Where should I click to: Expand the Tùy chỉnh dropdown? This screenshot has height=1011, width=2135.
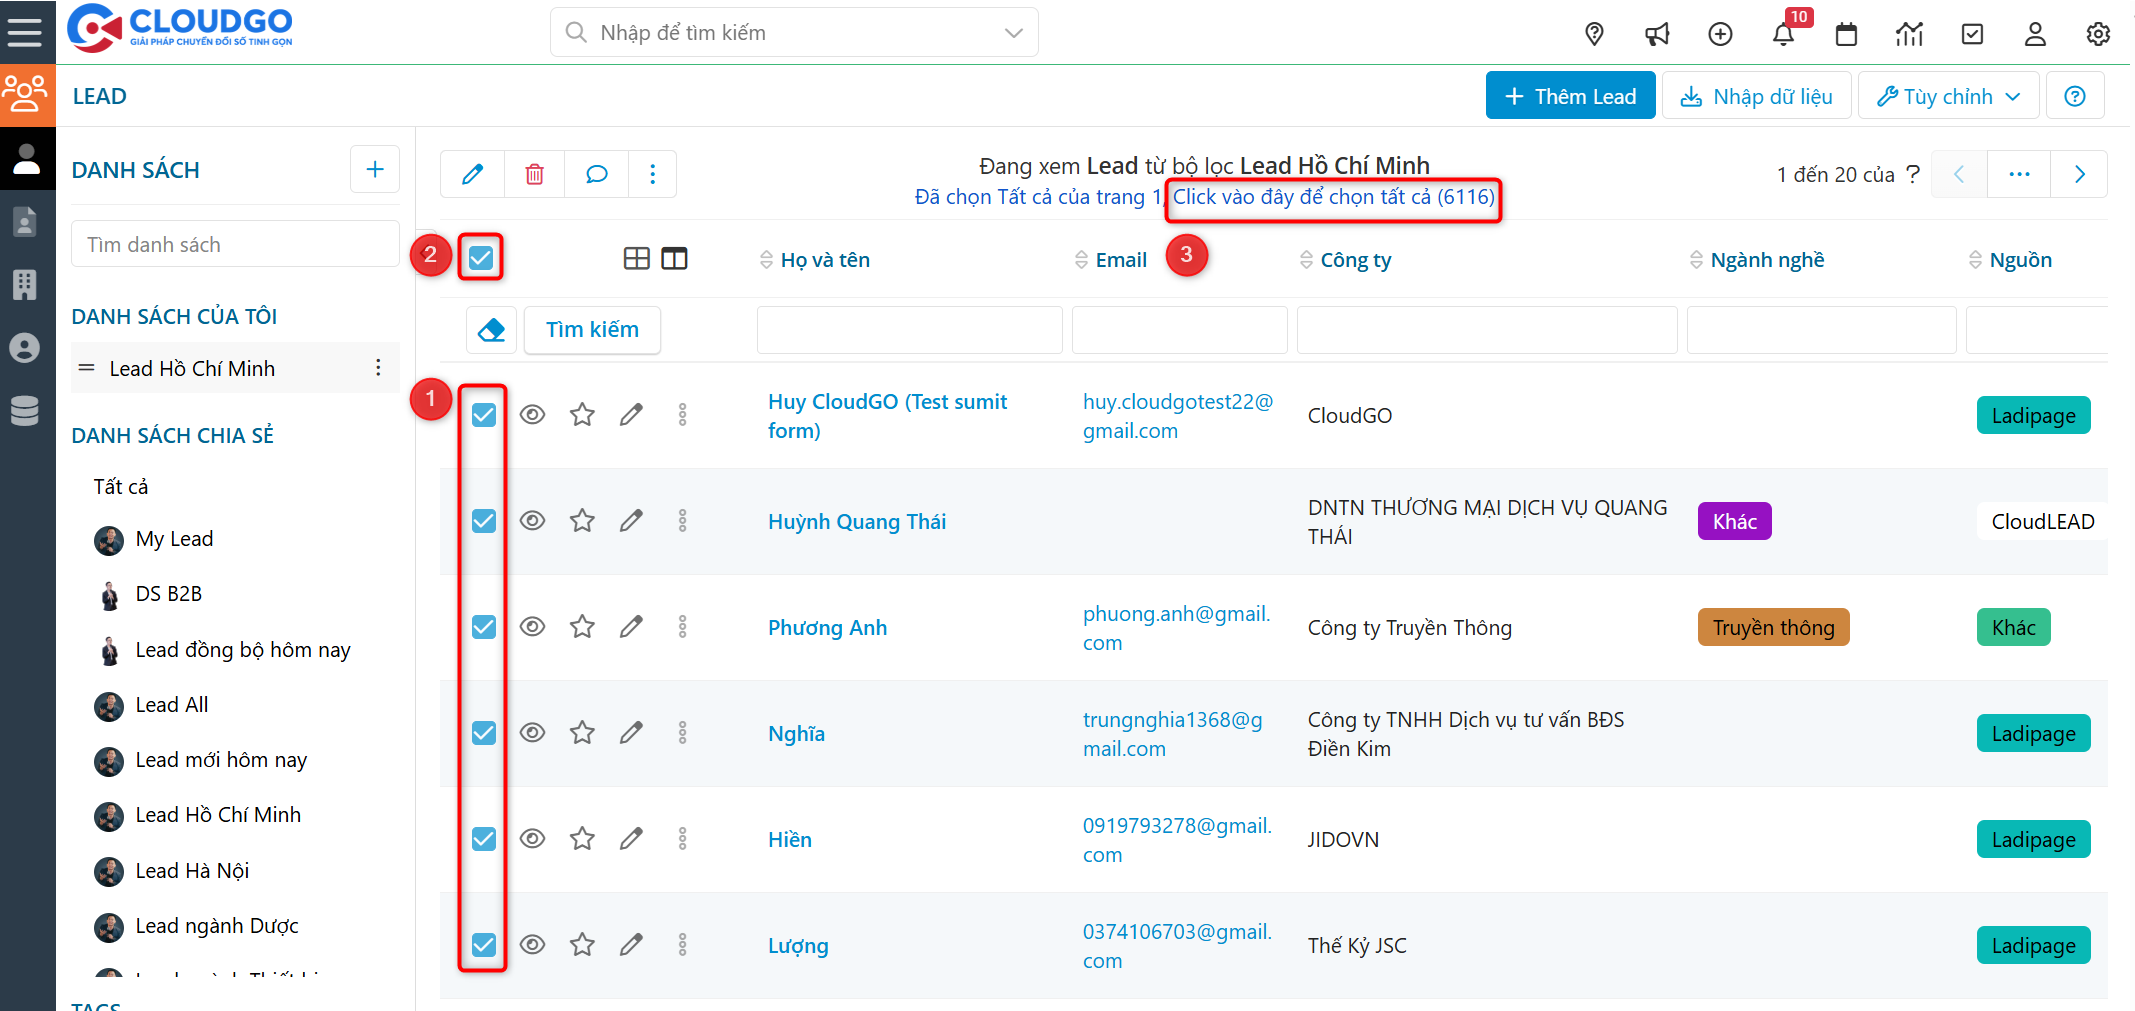tap(1947, 96)
